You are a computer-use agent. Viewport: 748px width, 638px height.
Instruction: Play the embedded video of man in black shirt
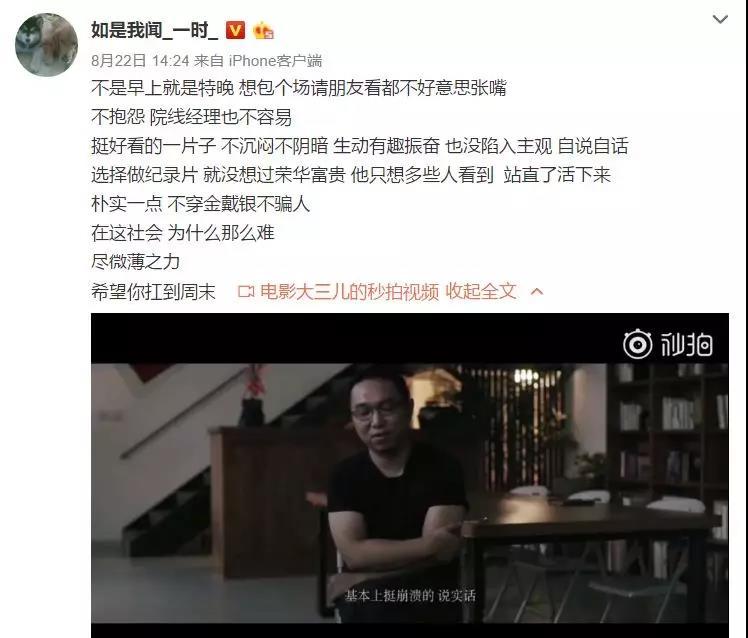point(410,475)
